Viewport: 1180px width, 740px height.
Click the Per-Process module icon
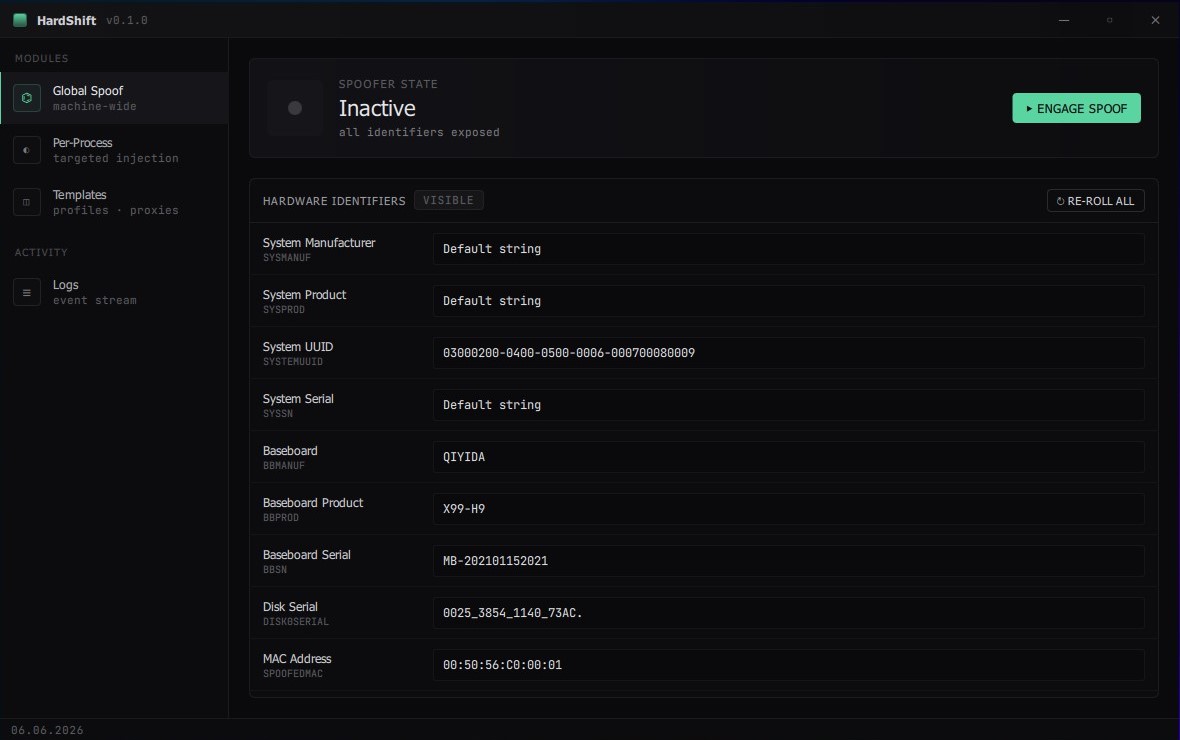coord(27,150)
